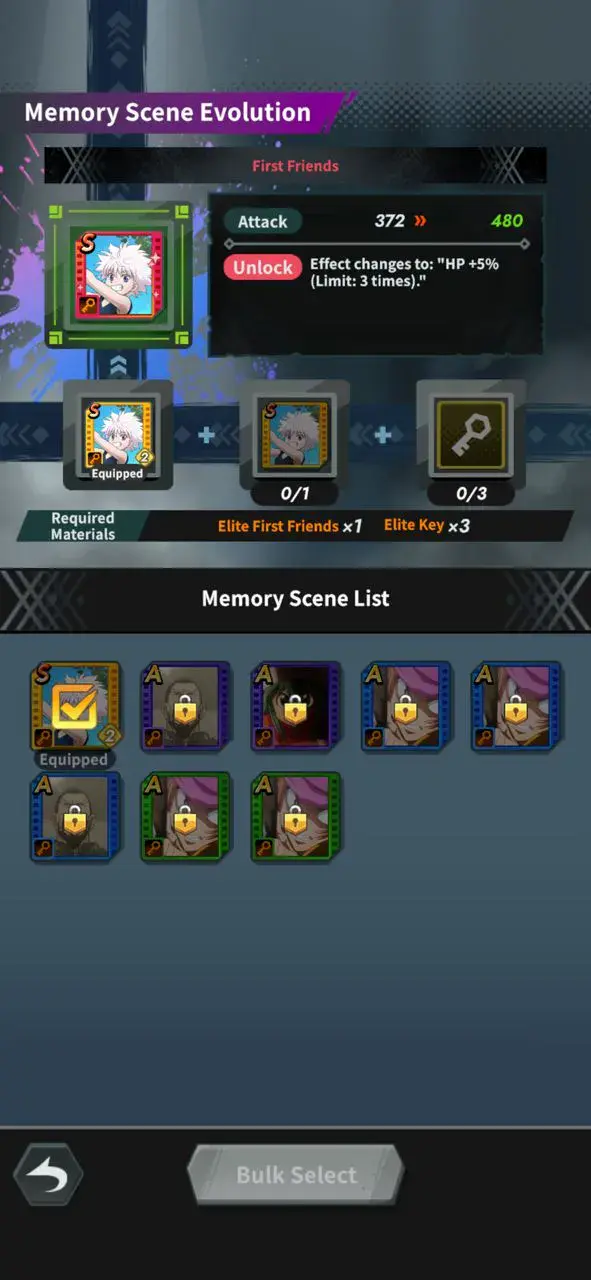Tap the upward chevrons below result card
This screenshot has width=591, height=1280.
(x=118, y=365)
